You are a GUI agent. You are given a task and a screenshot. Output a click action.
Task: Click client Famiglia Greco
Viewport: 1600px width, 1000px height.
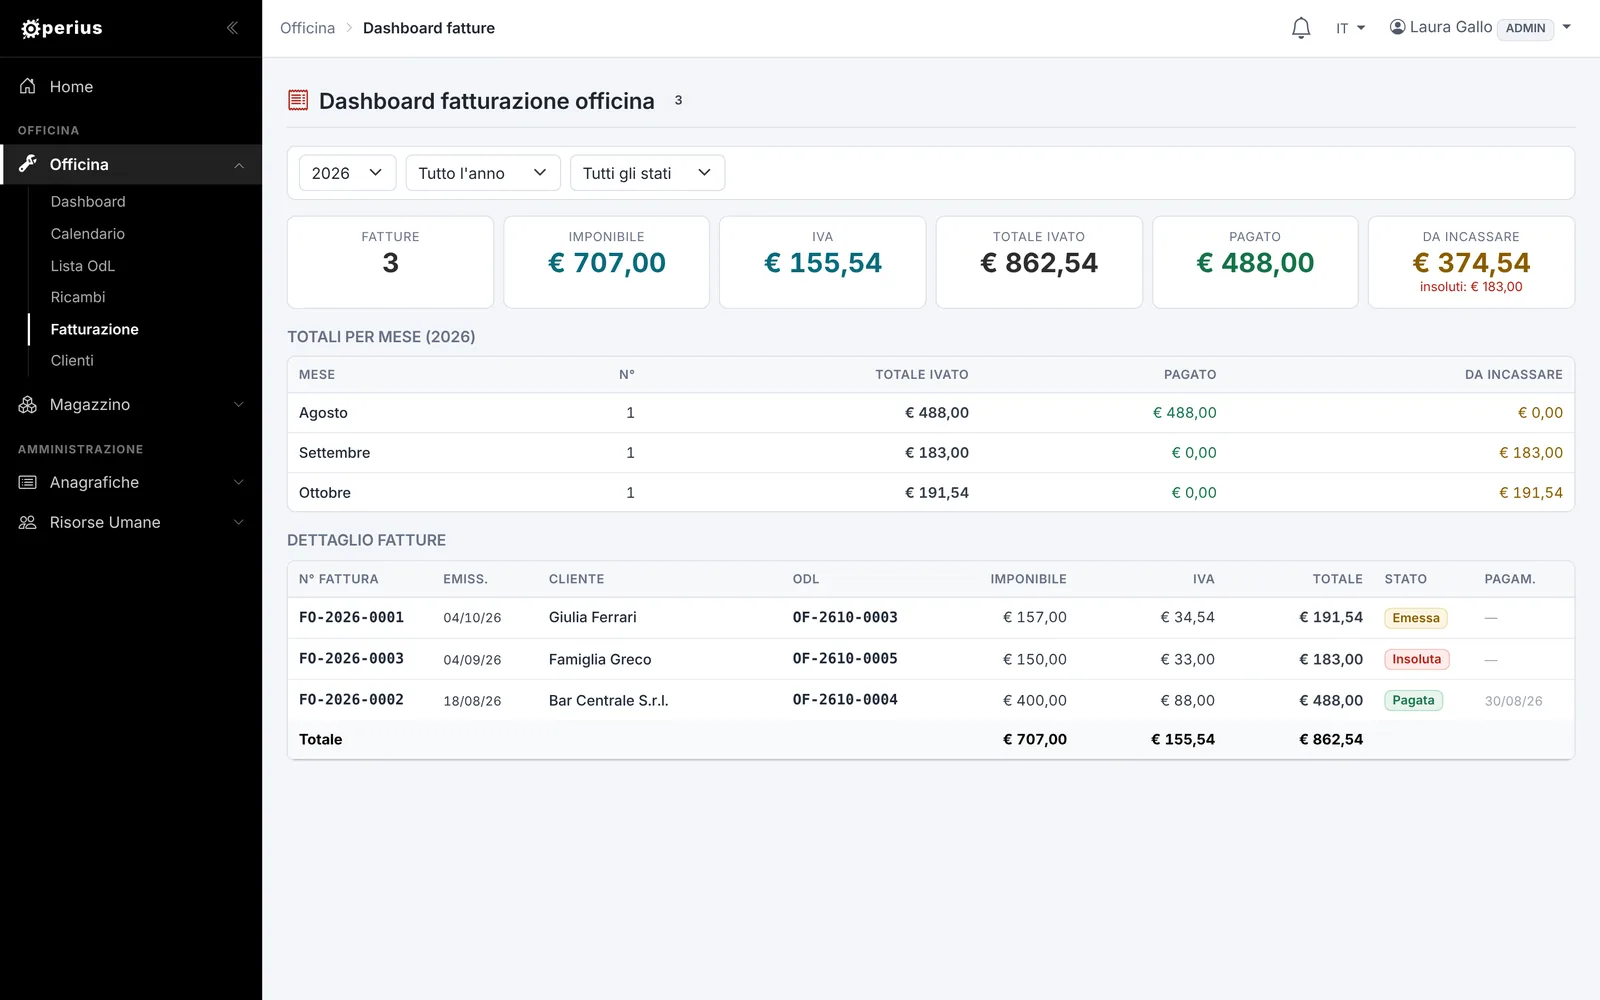coord(600,659)
